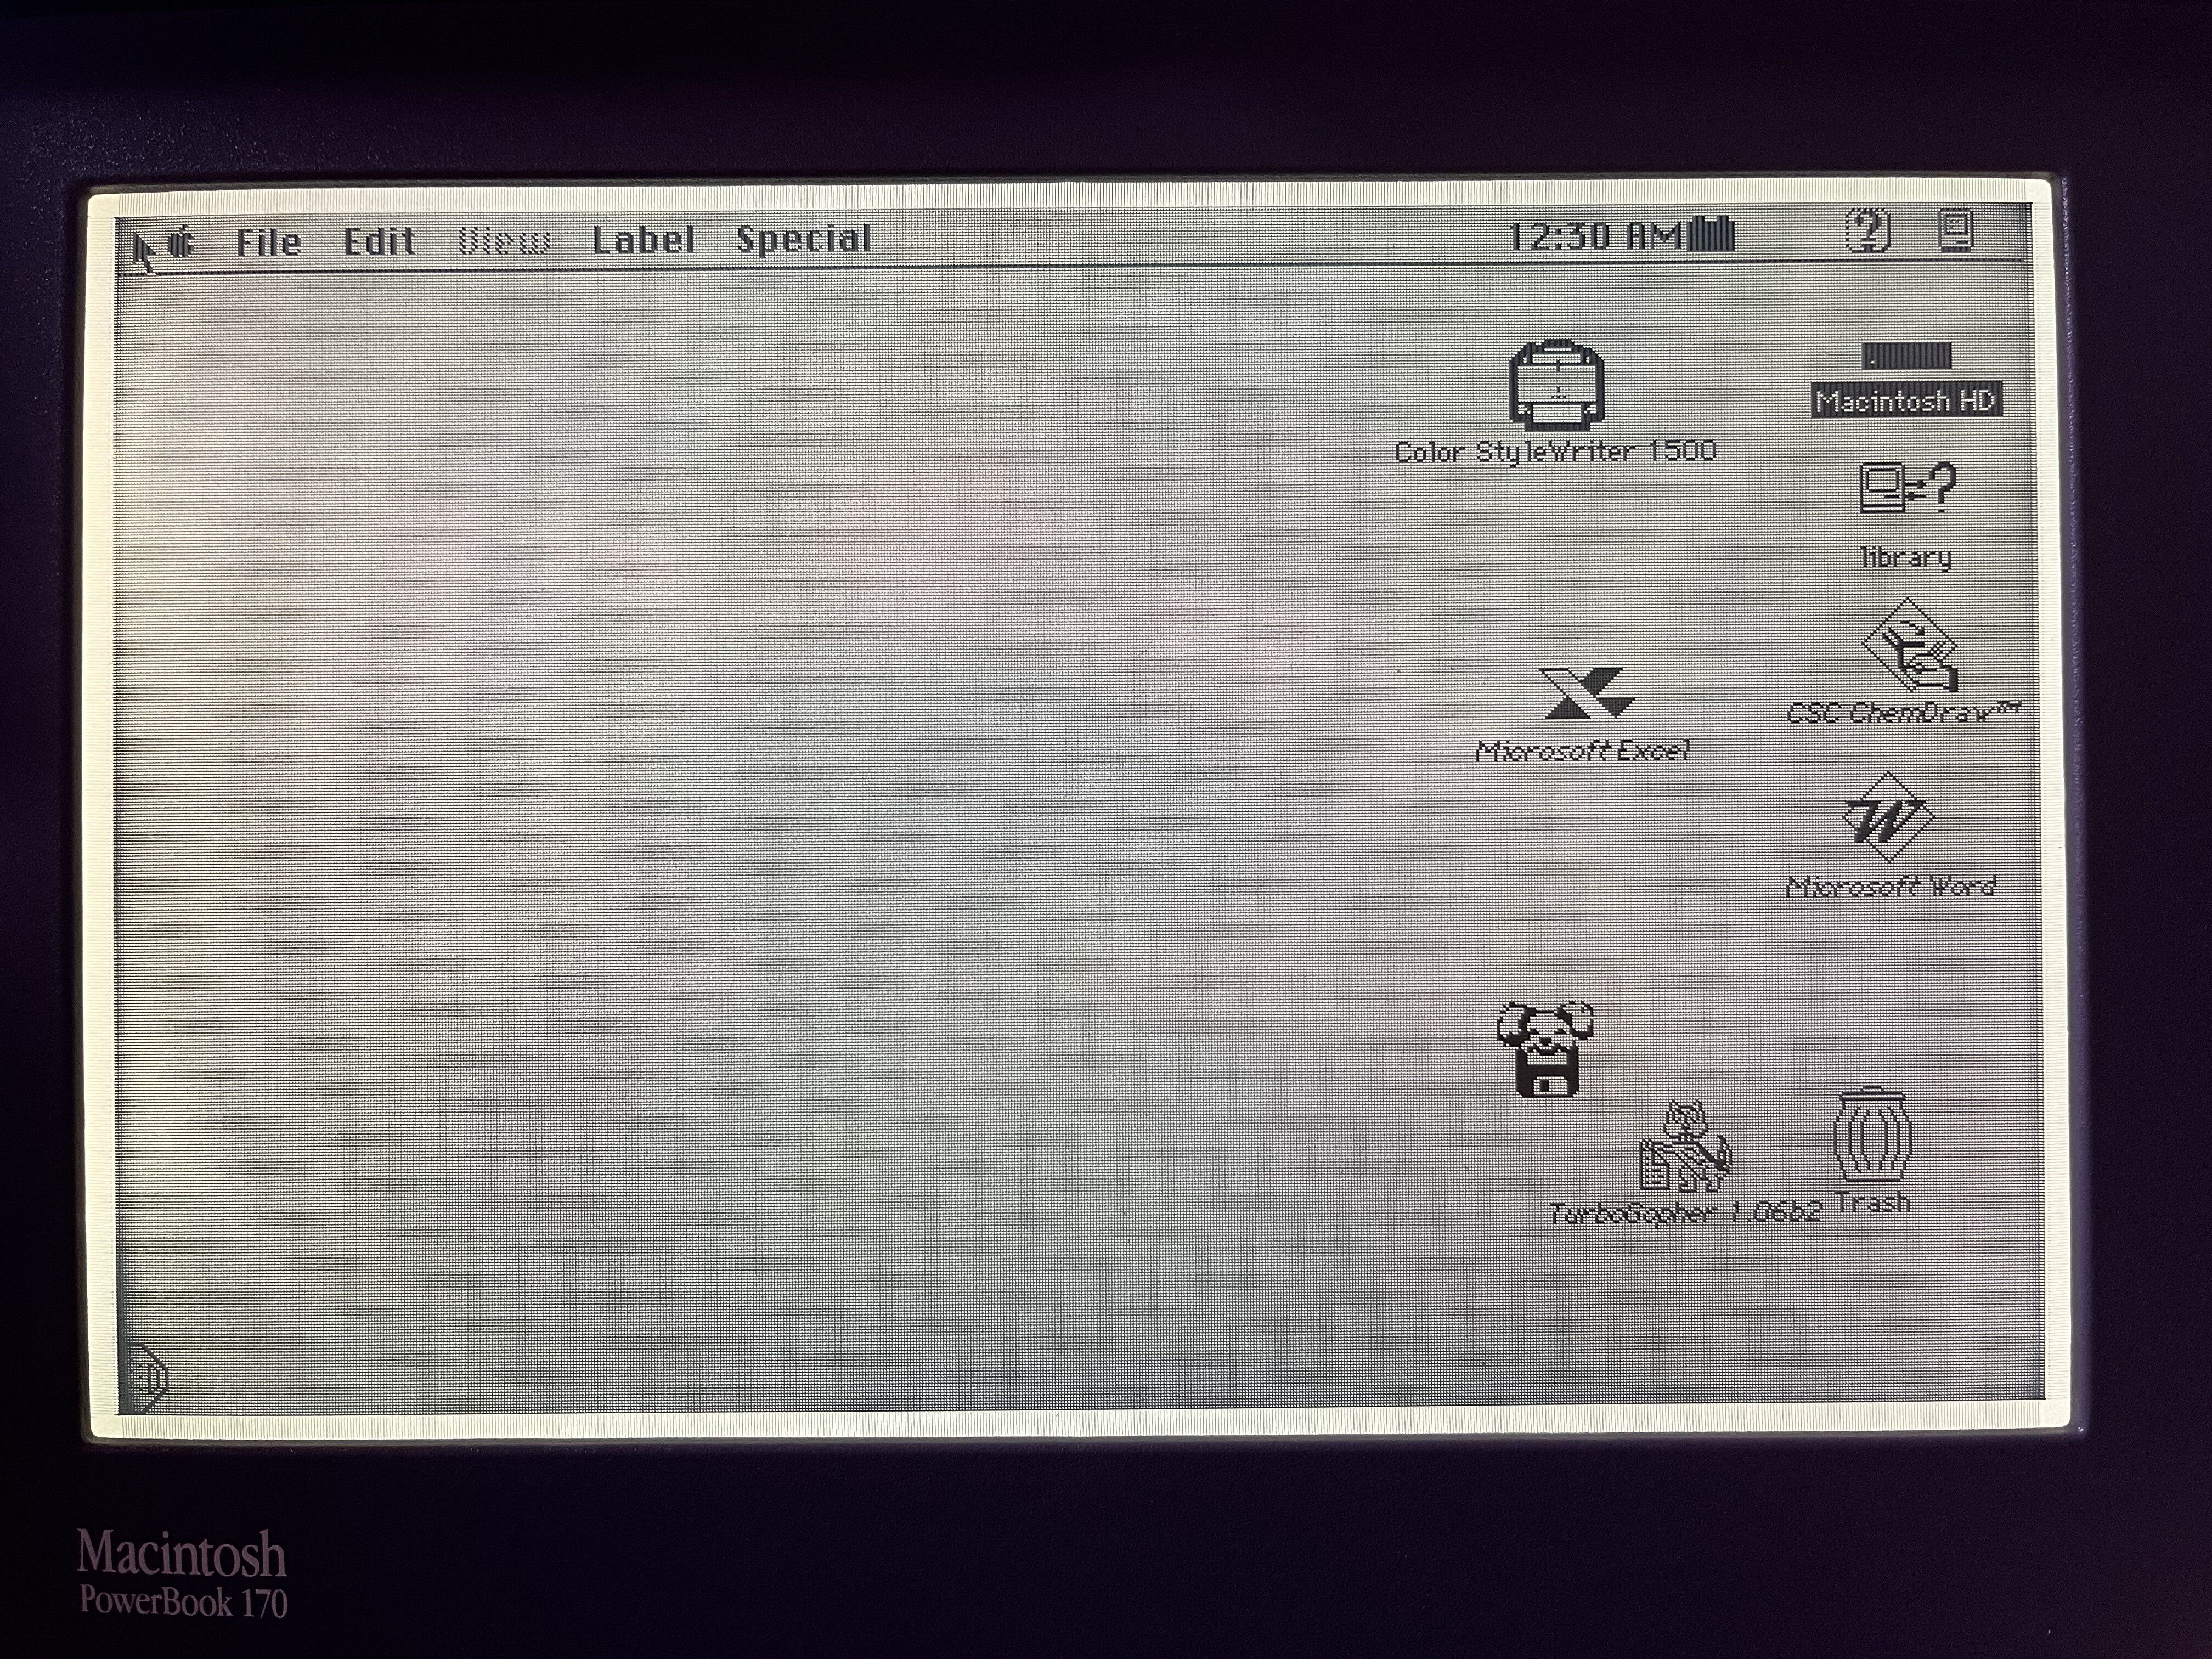Open the Edit menu
Screen dimensions: 2212x1659
[x=379, y=242]
